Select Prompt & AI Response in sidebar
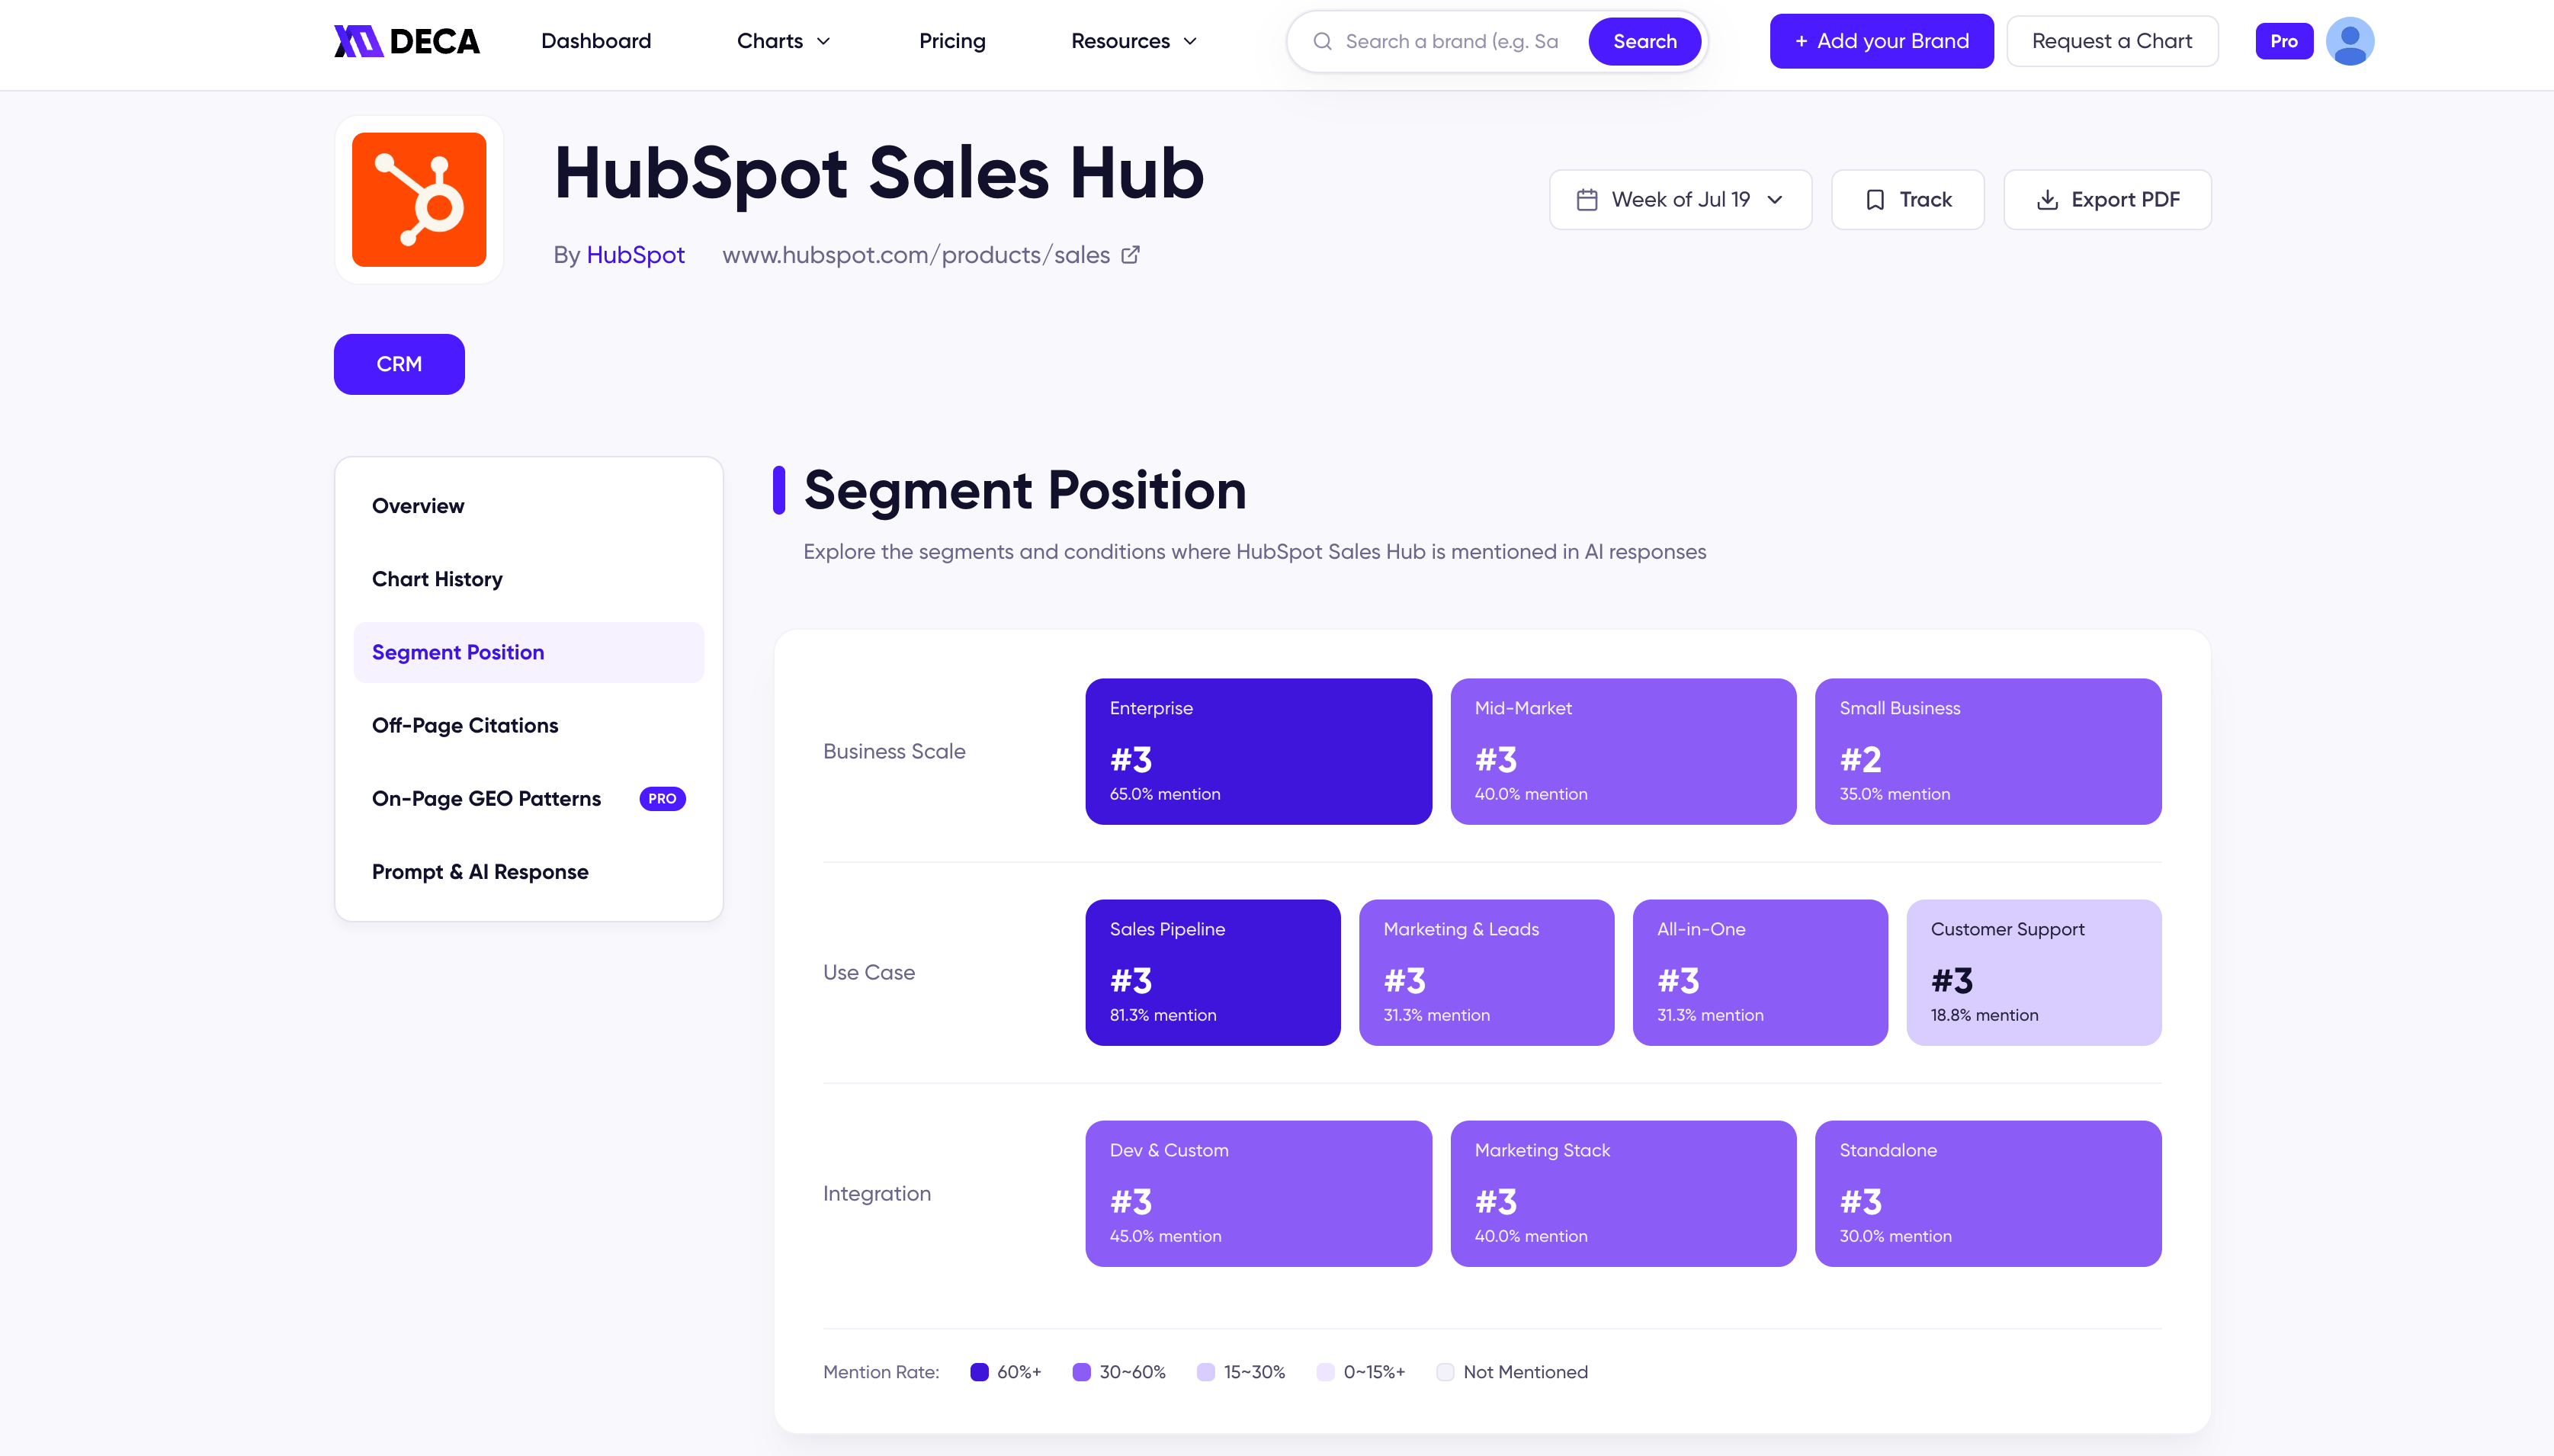The height and width of the screenshot is (1456, 2554). pyautogui.click(x=528, y=872)
